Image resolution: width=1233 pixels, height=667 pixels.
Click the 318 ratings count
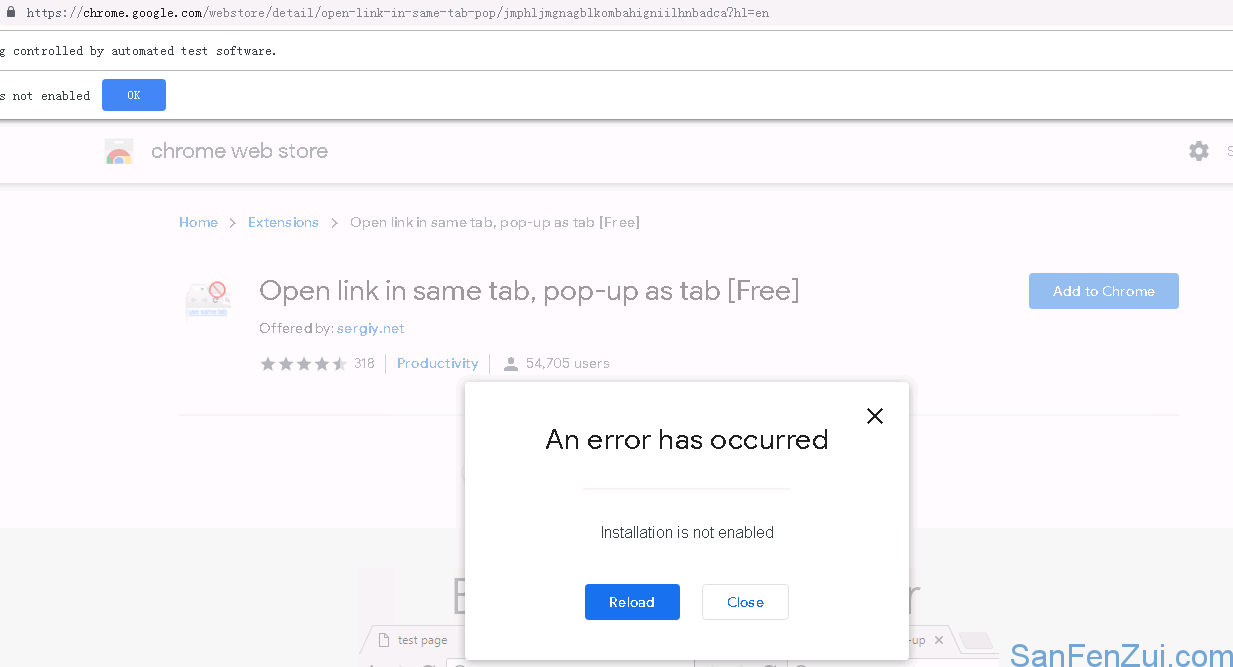click(x=364, y=363)
